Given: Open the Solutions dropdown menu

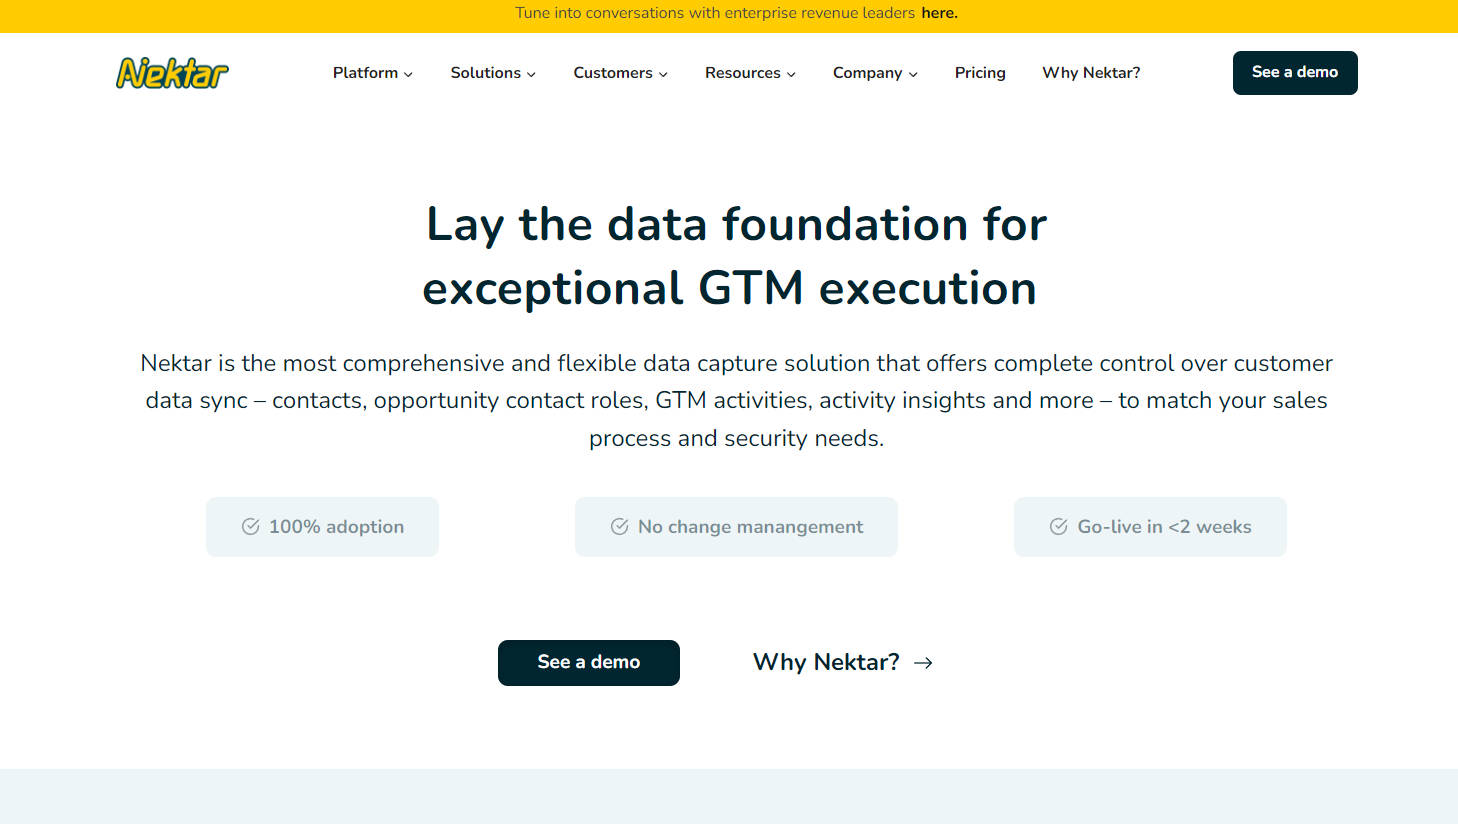Looking at the screenshot, I should [x=492, y=73].
